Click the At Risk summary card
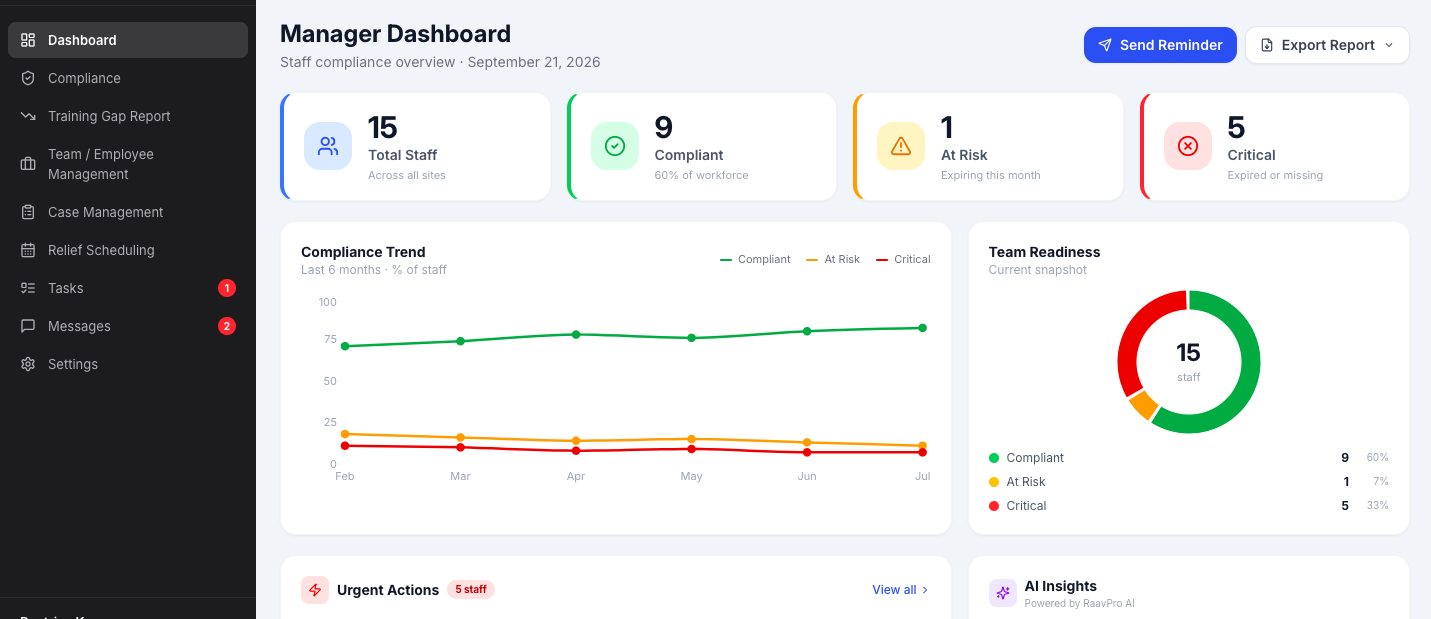Screen dimensions: 1431x619 click(988, 147)
